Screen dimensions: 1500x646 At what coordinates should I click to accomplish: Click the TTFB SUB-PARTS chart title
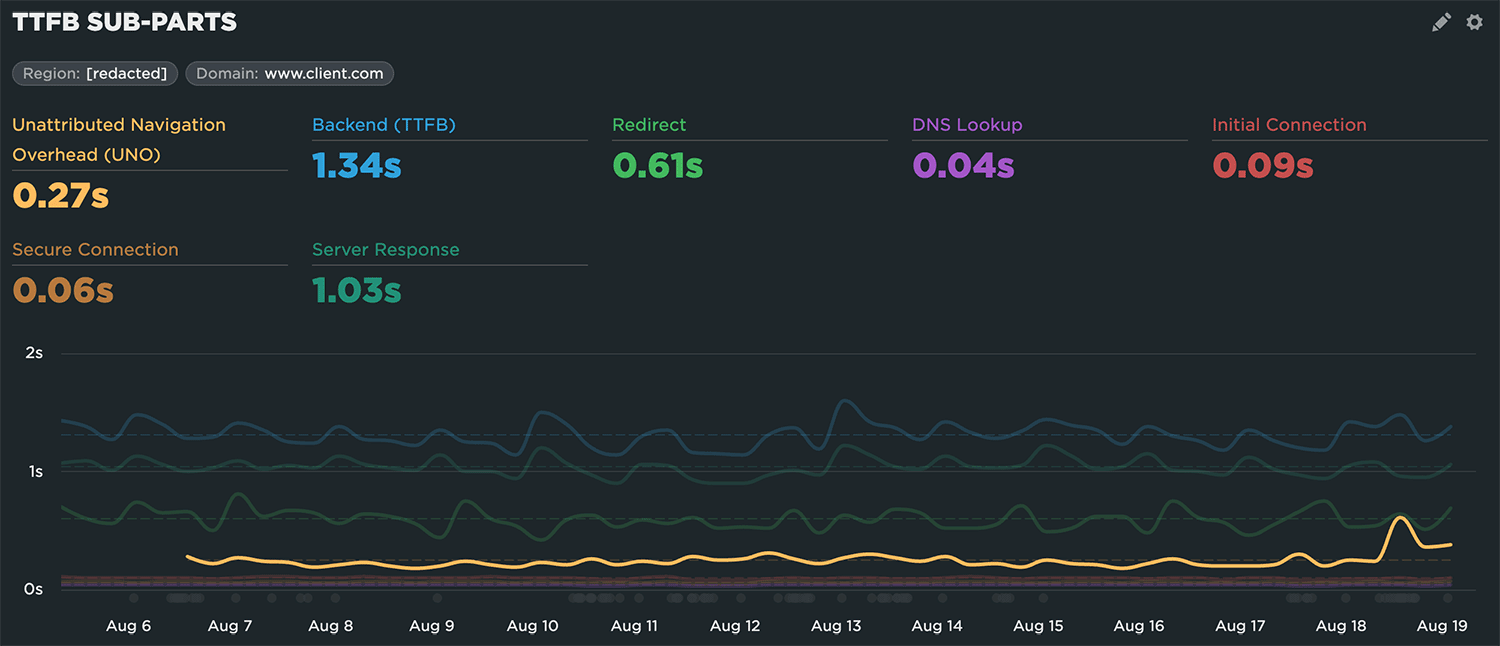click(125, 22)
